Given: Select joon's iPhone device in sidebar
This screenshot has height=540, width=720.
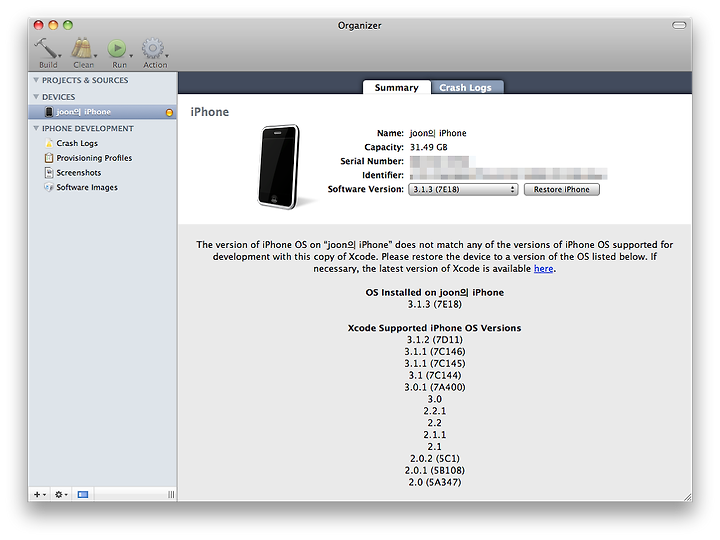Looking at the screenshot, I should 102,112.
